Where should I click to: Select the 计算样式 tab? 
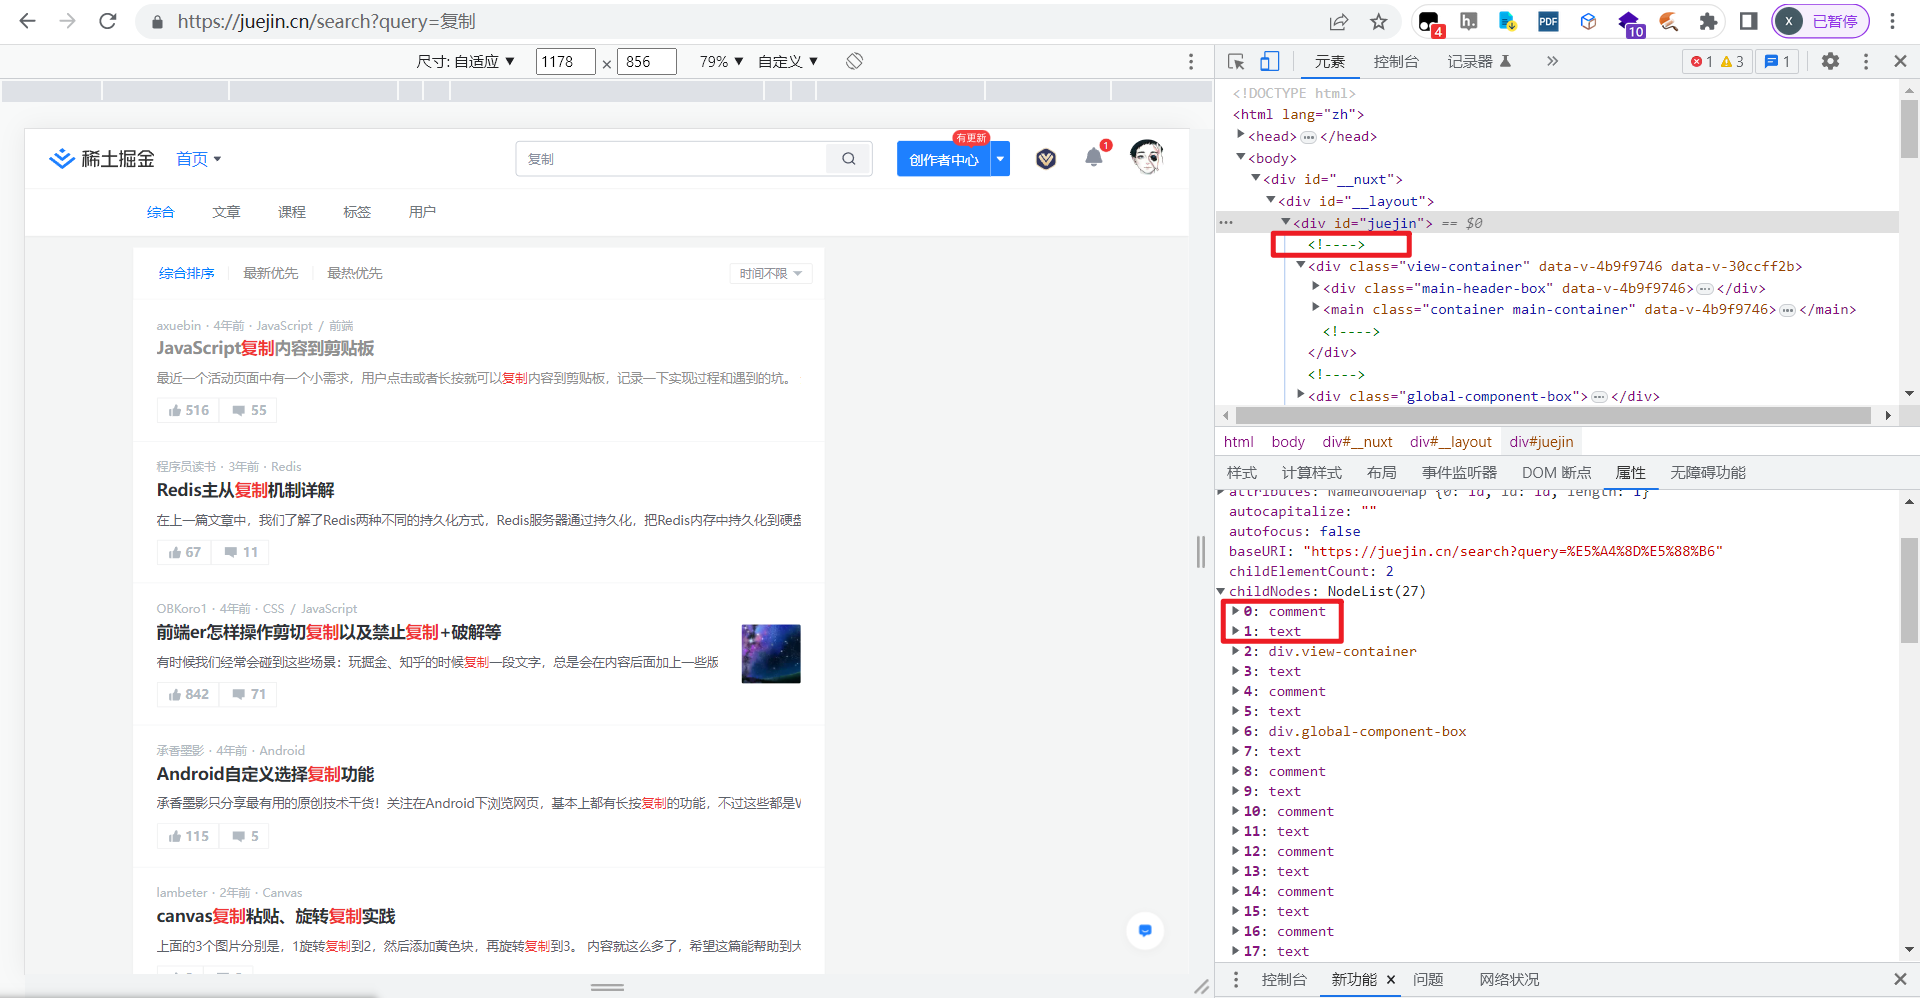coord(1312,472)
